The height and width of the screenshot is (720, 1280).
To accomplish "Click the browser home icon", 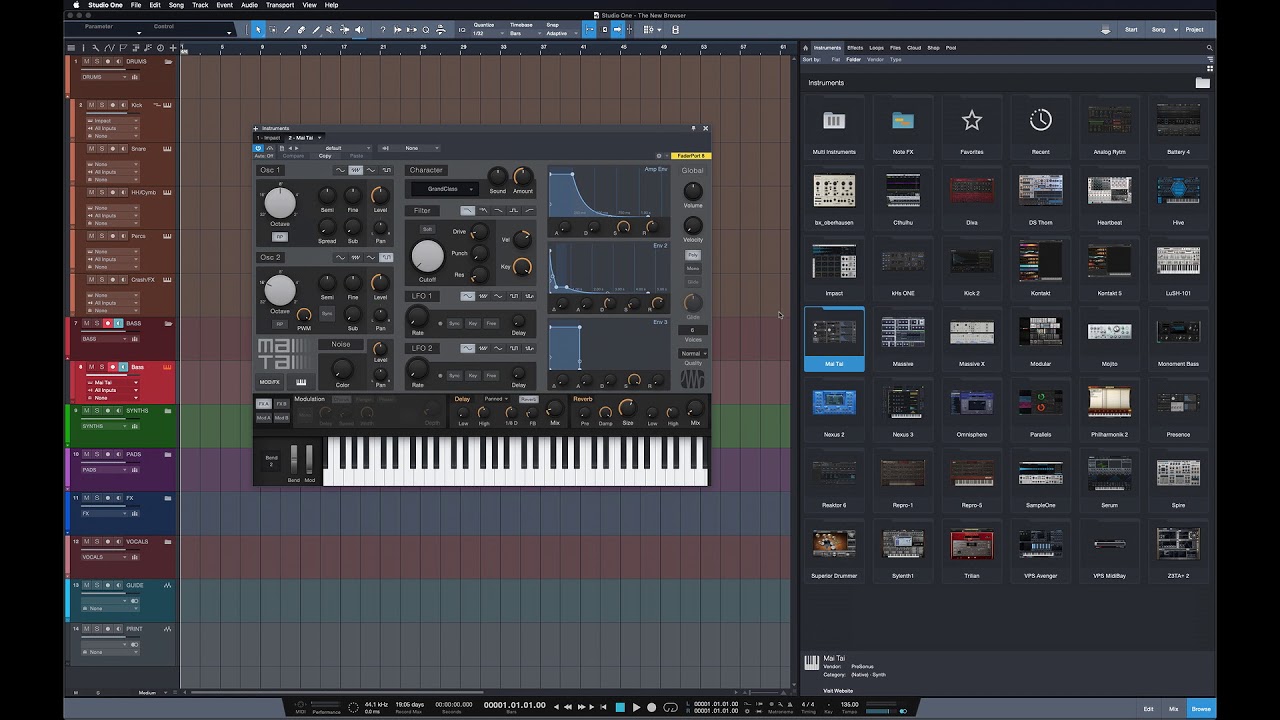I will [x=806, y=47].
